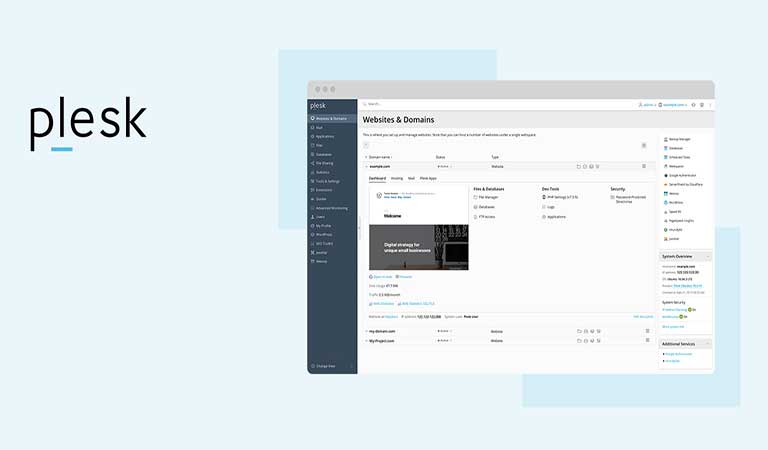Image resolution: width=768 pixels, height=450 pixels.
Task: Open Logs under Dev Tools
Action: [549, 207]
